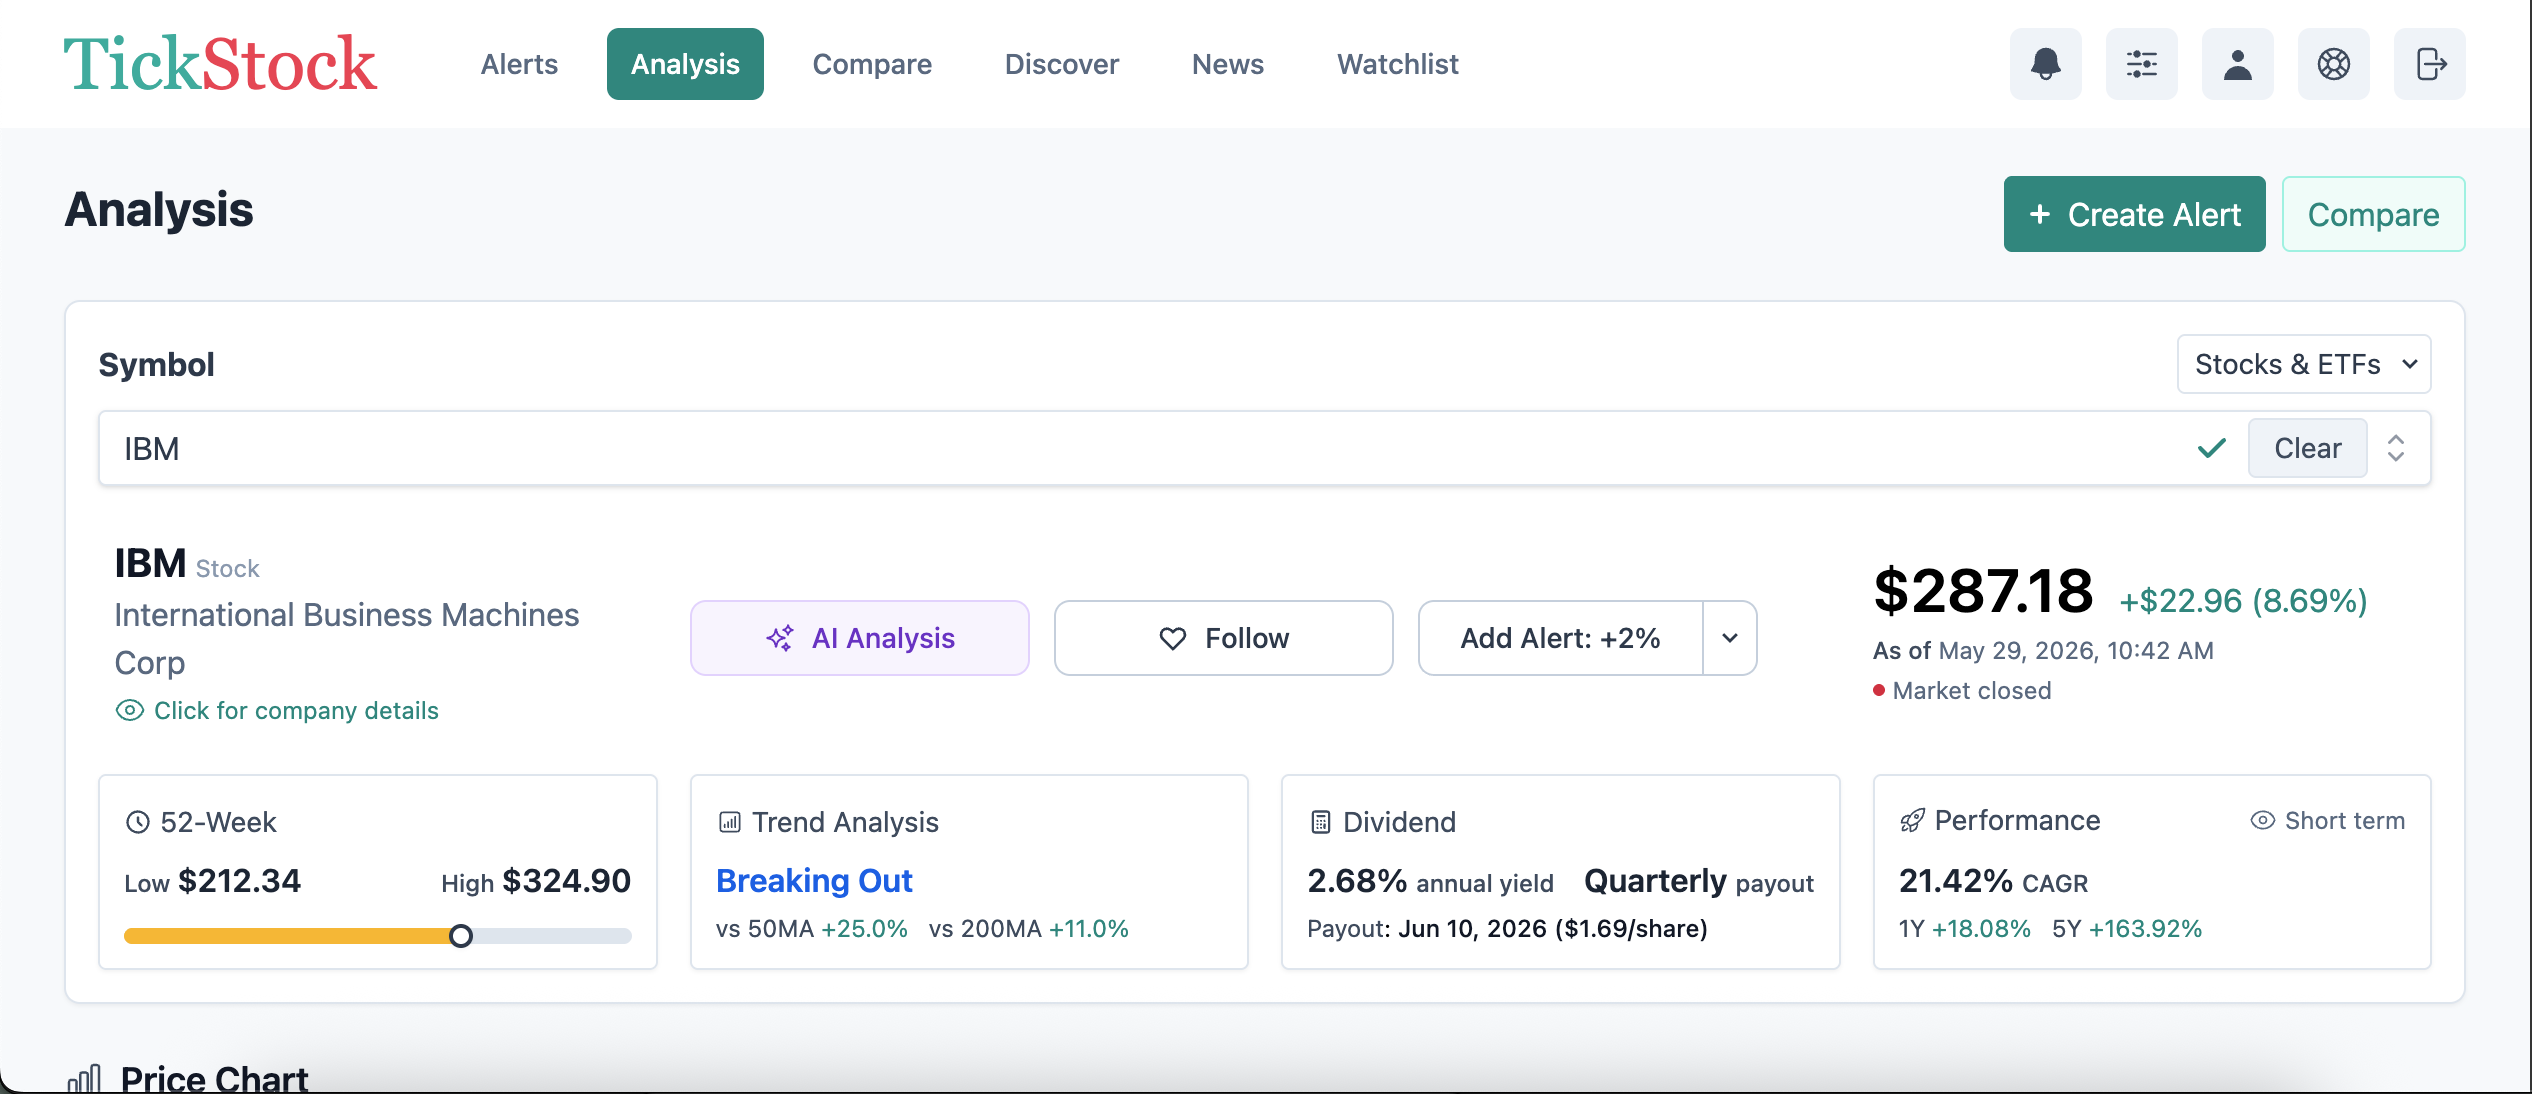Switch to the Discover tab

click(x=1061, y=64)
